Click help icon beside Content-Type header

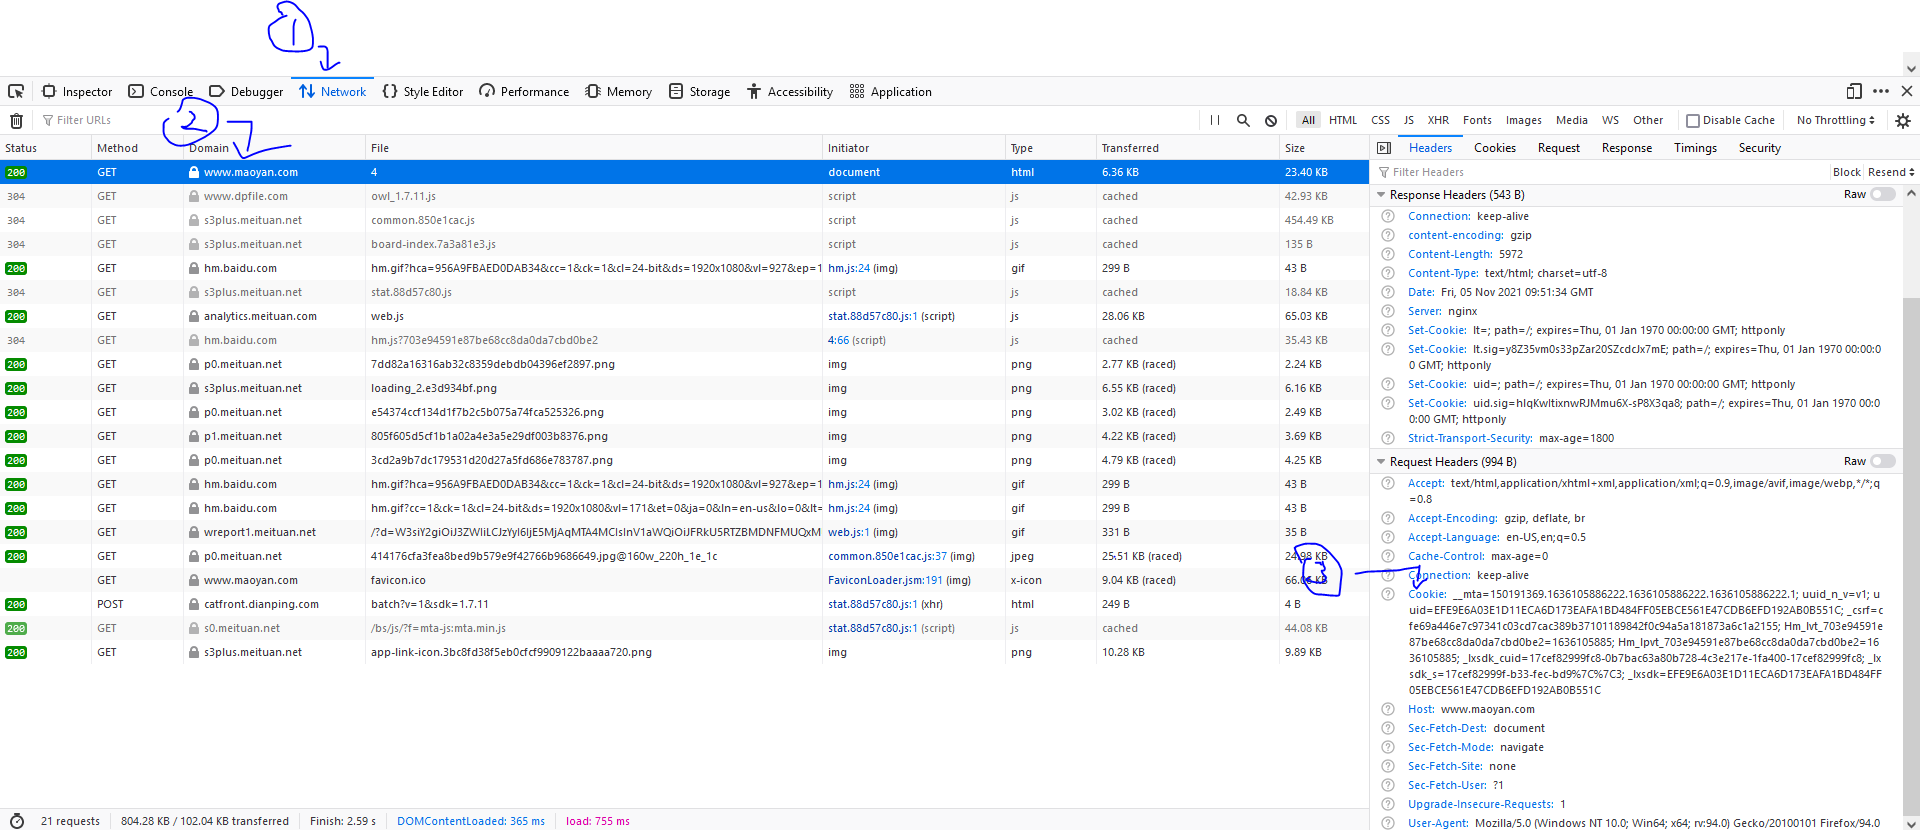pos(1388,273)
